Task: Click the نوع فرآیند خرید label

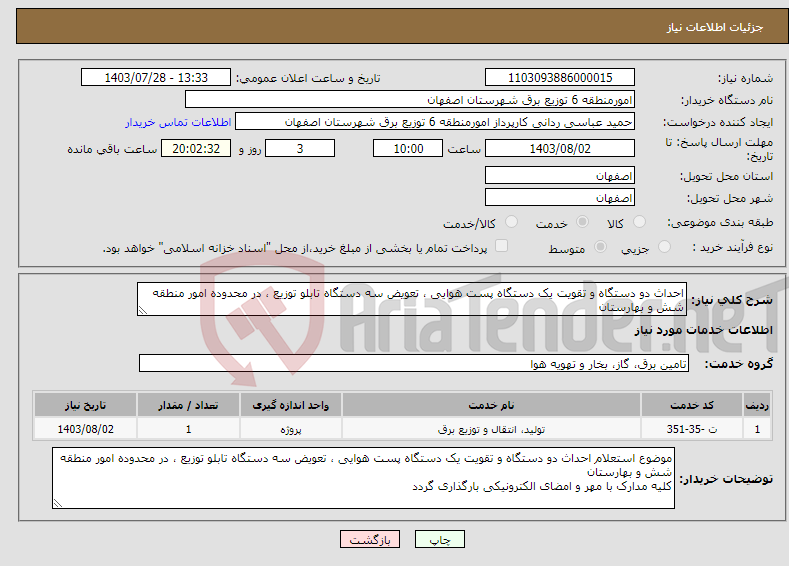Action: pyautogui.click(x=732, y=247)
